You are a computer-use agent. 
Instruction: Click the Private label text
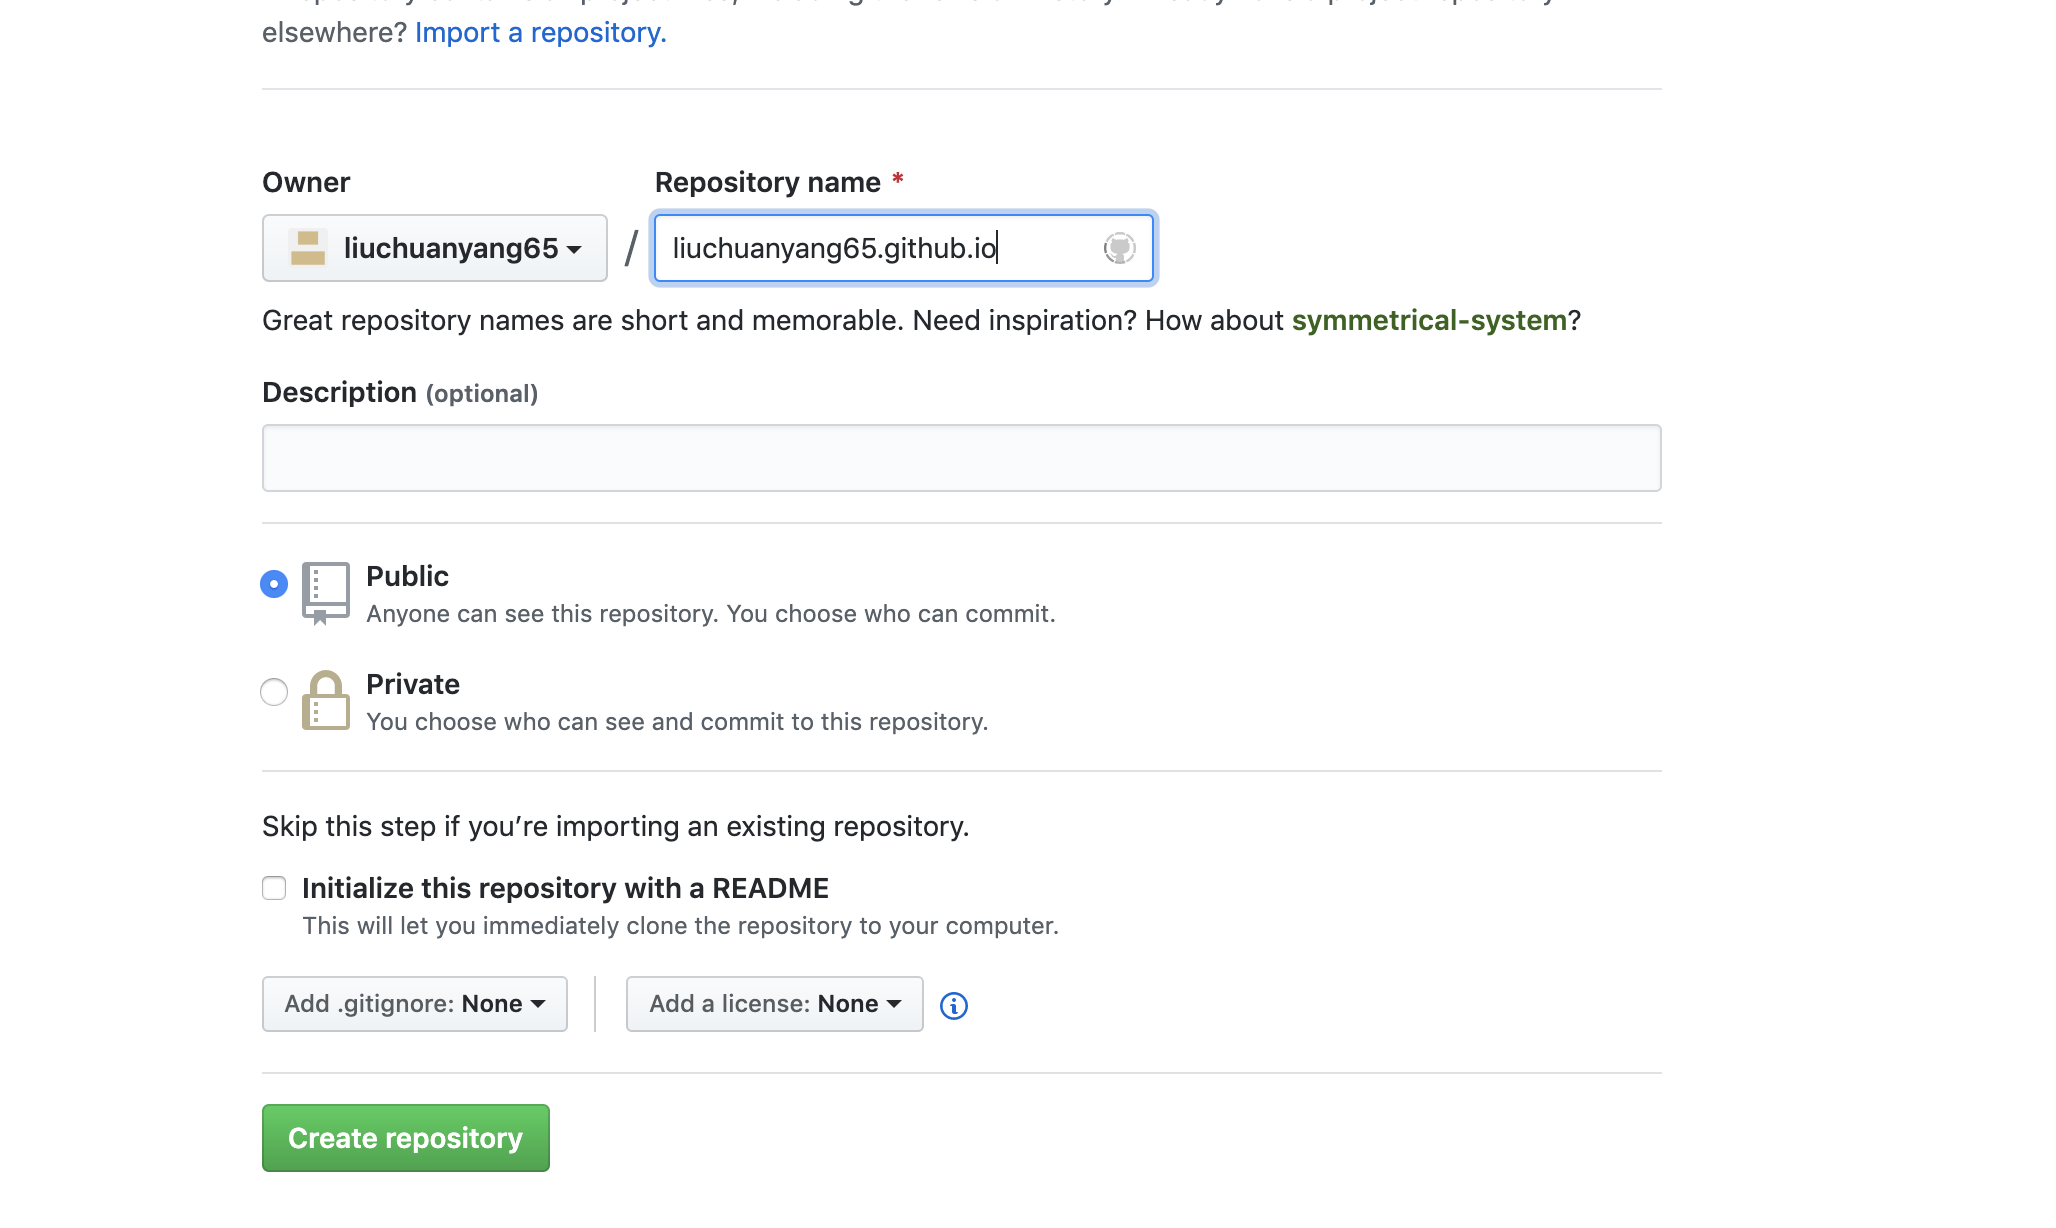coord(413,684)
